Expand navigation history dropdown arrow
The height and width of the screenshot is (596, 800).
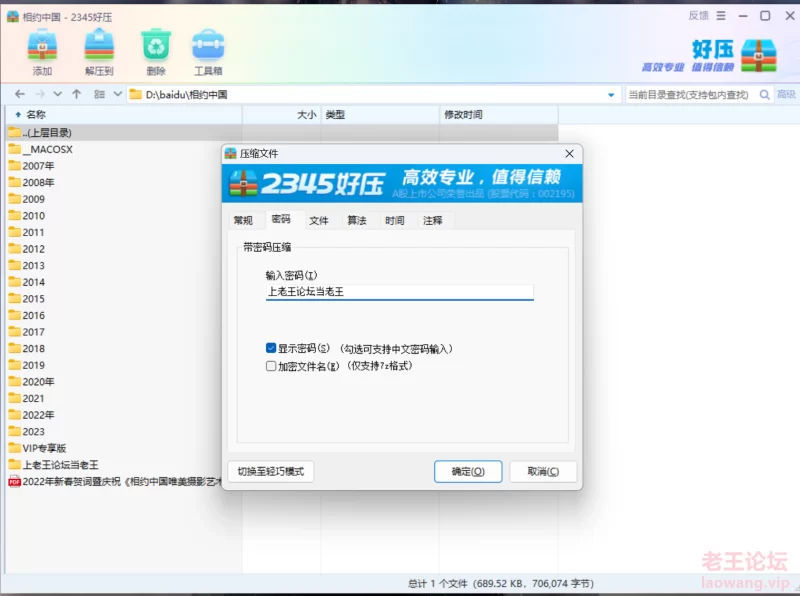pyautogui.click(x=58, y=94)
